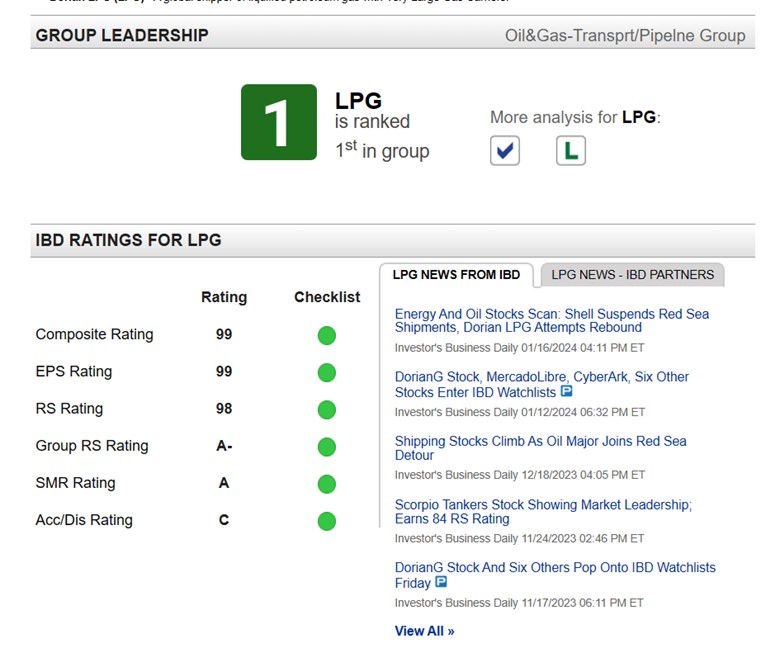The height and width of the screenshot is (653, 780).
Task: Click the RS Rating value 98
Action: [x=224, y=409]
